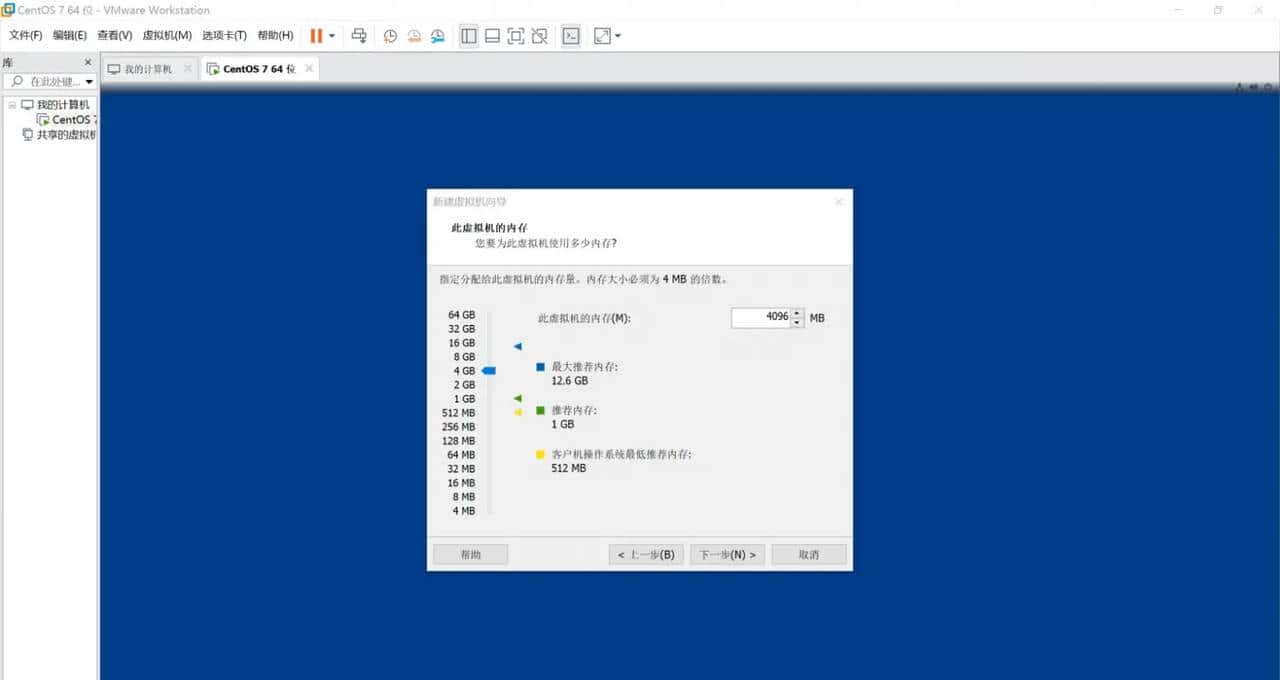Viewport: 1280px width, 680px height.
Task: Toggle the thumbnail bar visibility
Action: (x=493, y=35)
